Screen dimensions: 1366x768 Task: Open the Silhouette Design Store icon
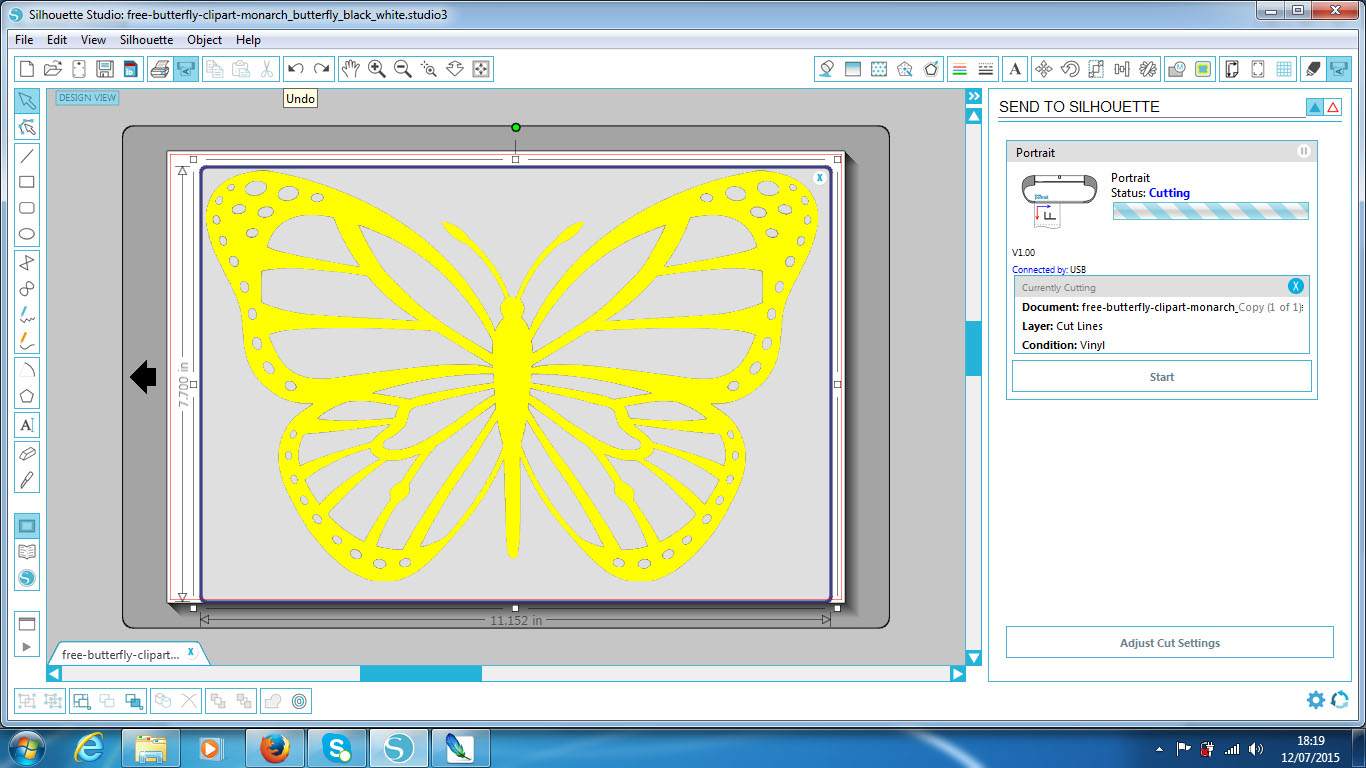[27, 578]
